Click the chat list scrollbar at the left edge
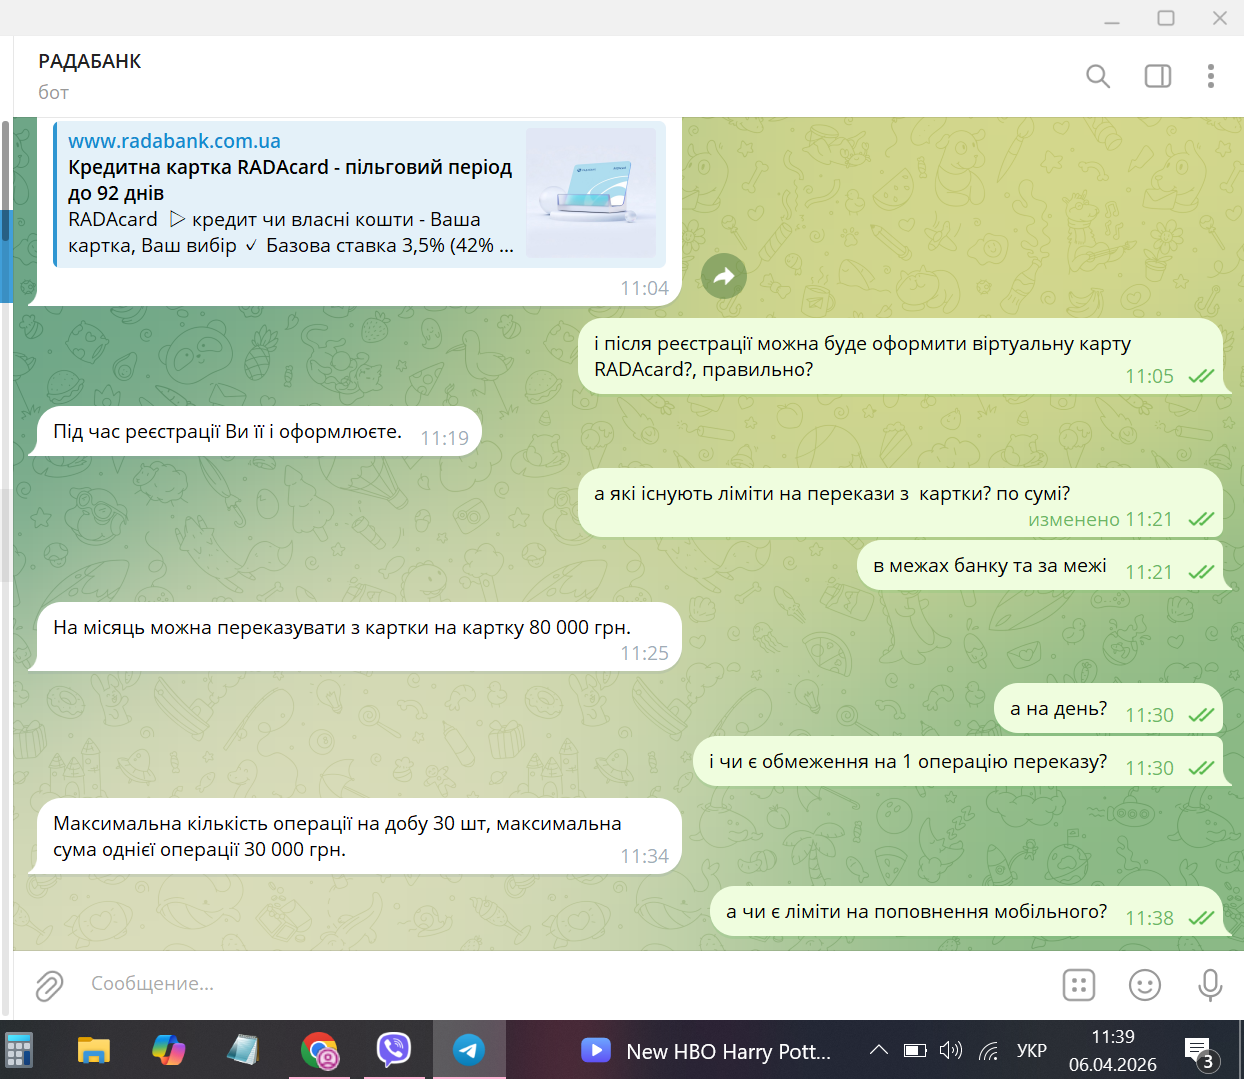This screenshot has width=1244, height=1079. coord(5,180)
